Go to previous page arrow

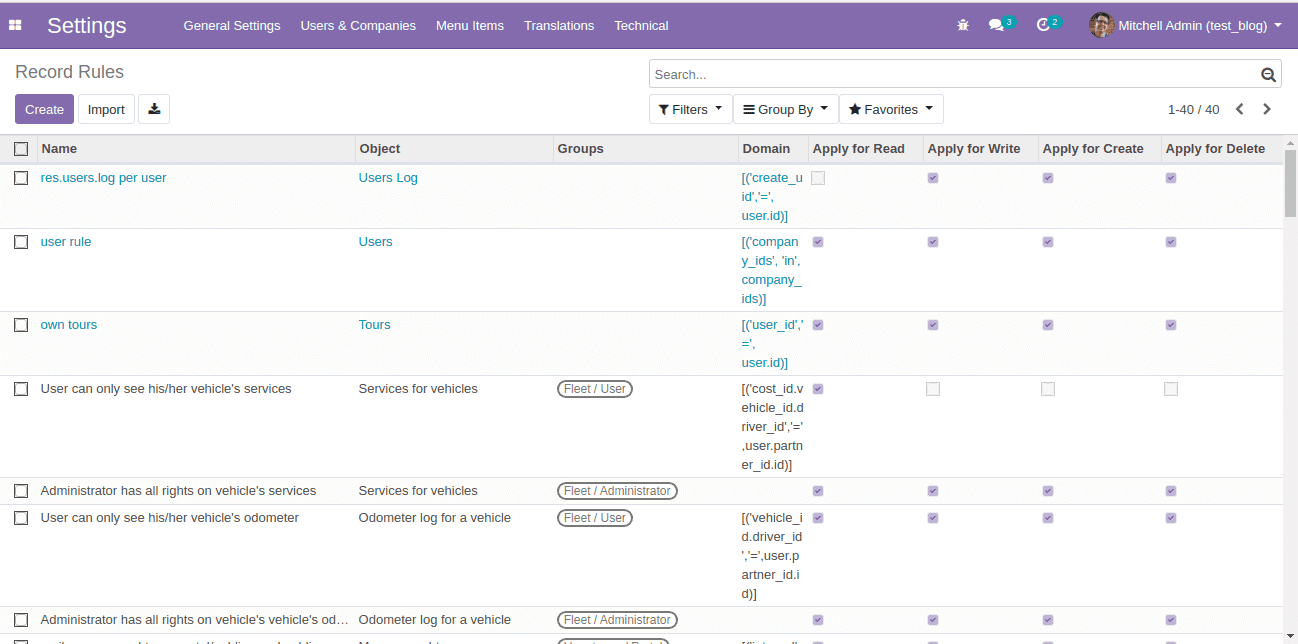pyautogui.click(x=1240, y=109)
